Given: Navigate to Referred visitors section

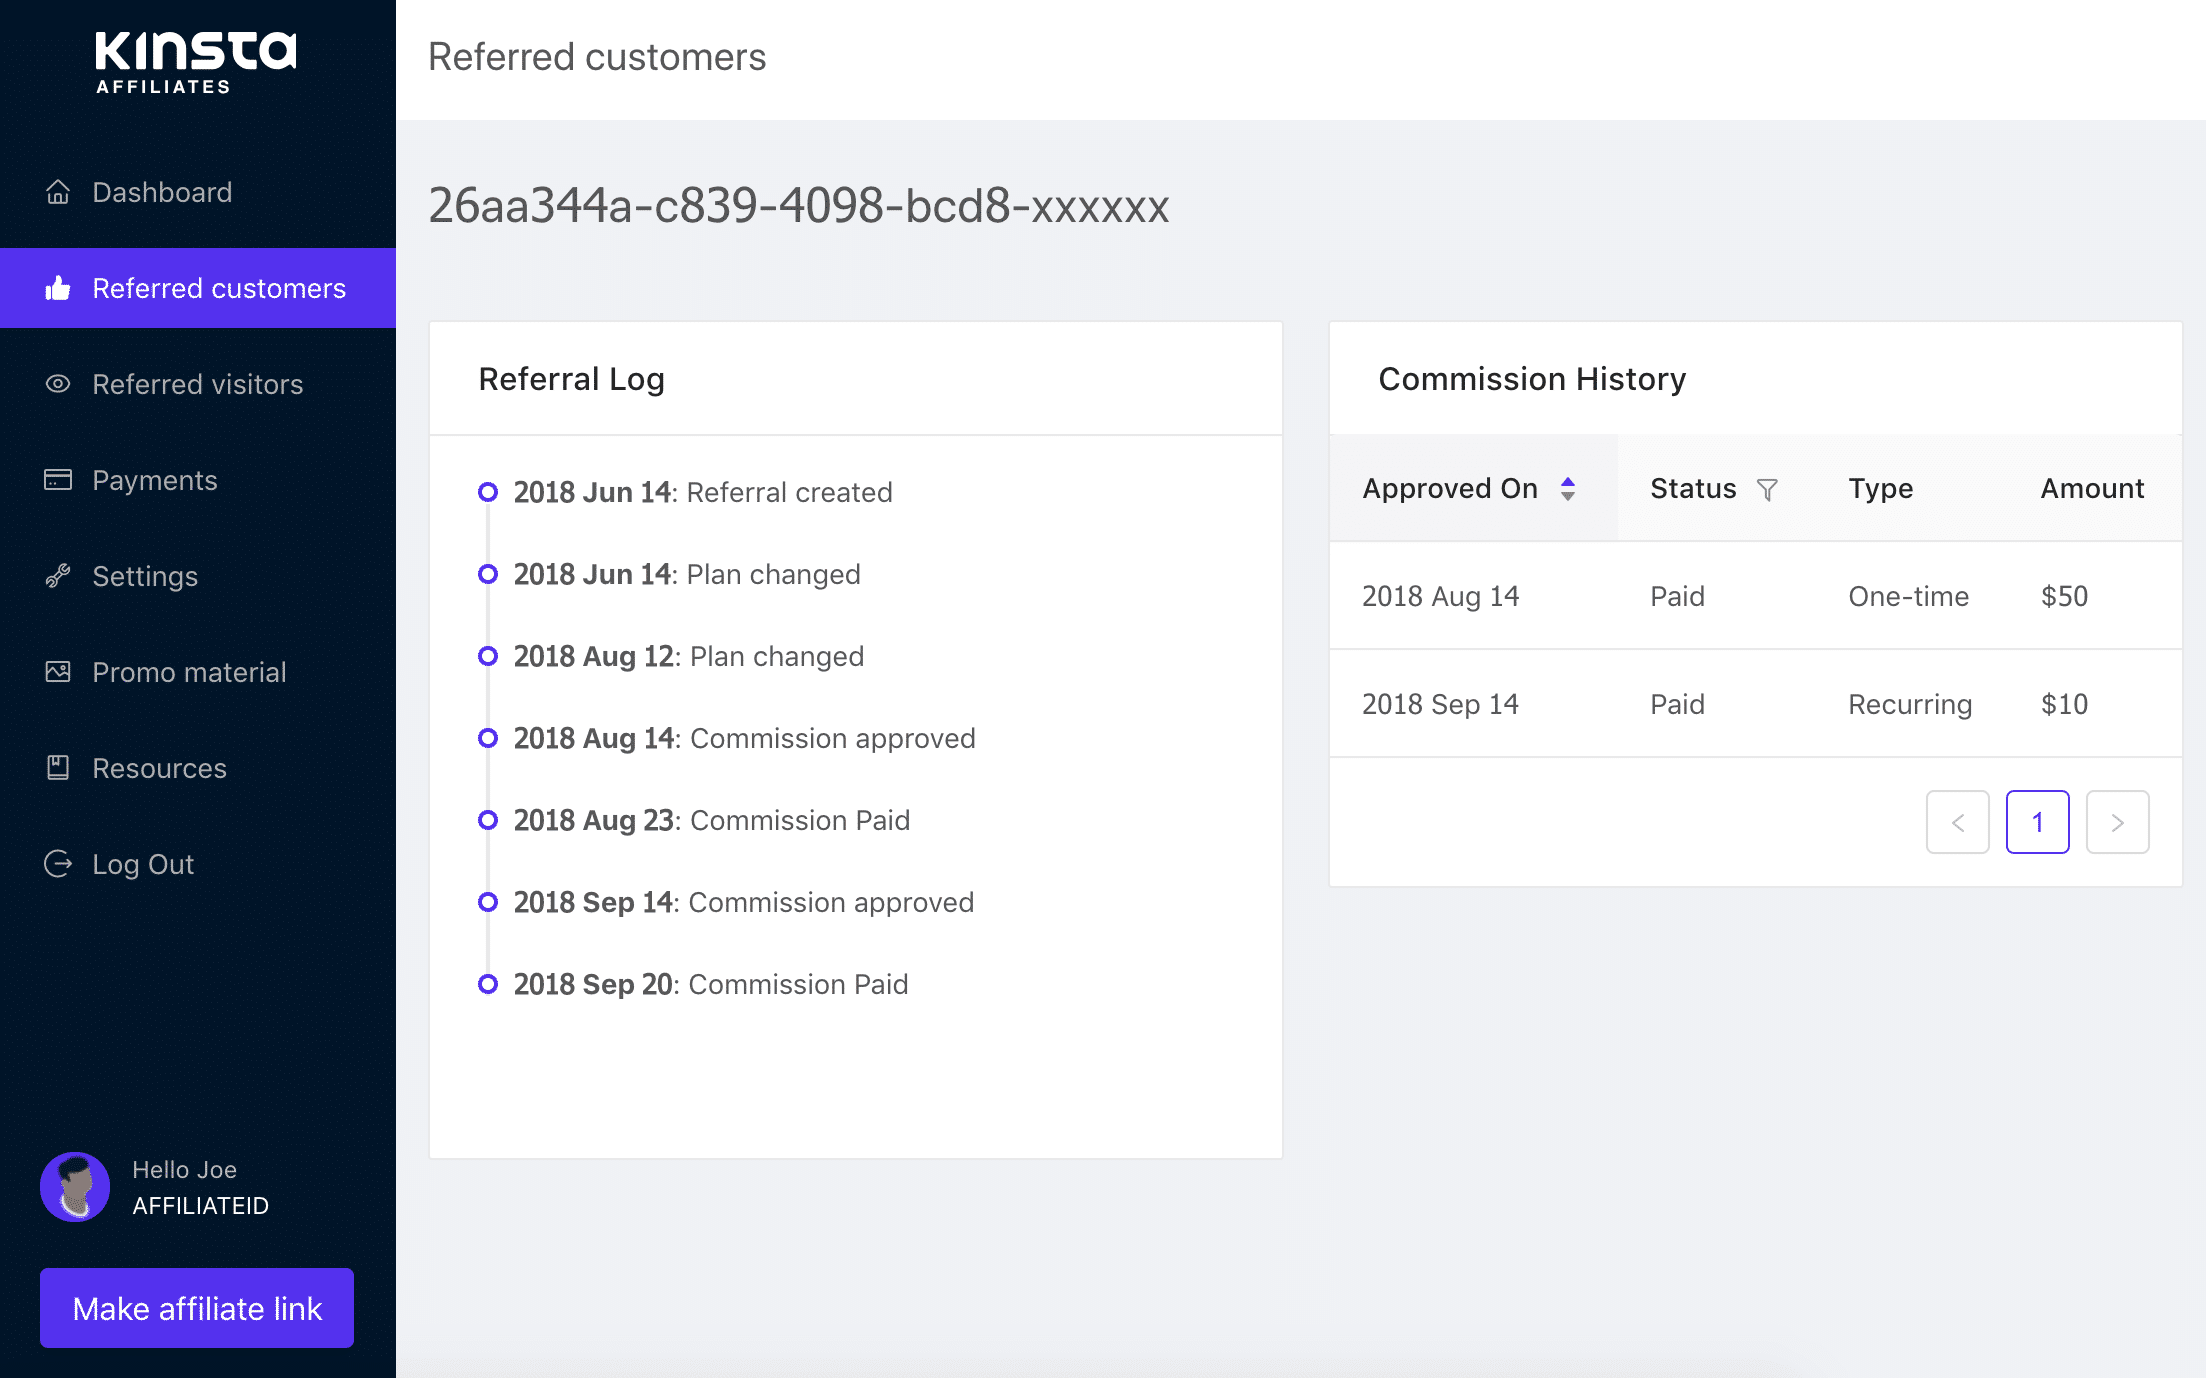Looking at the screenshot, I should pos(197,384).
